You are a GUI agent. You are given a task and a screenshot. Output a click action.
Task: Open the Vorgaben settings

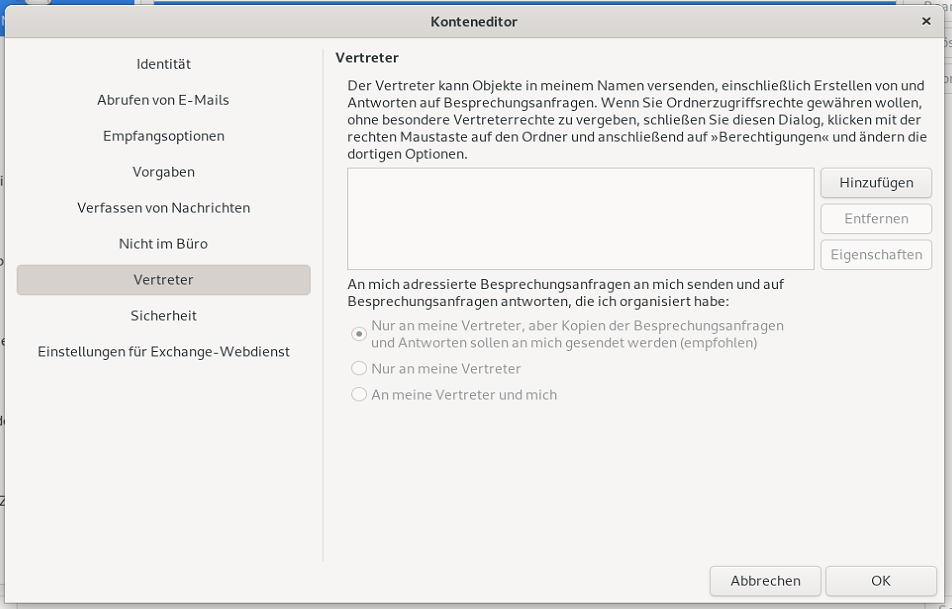click(163, 172)
